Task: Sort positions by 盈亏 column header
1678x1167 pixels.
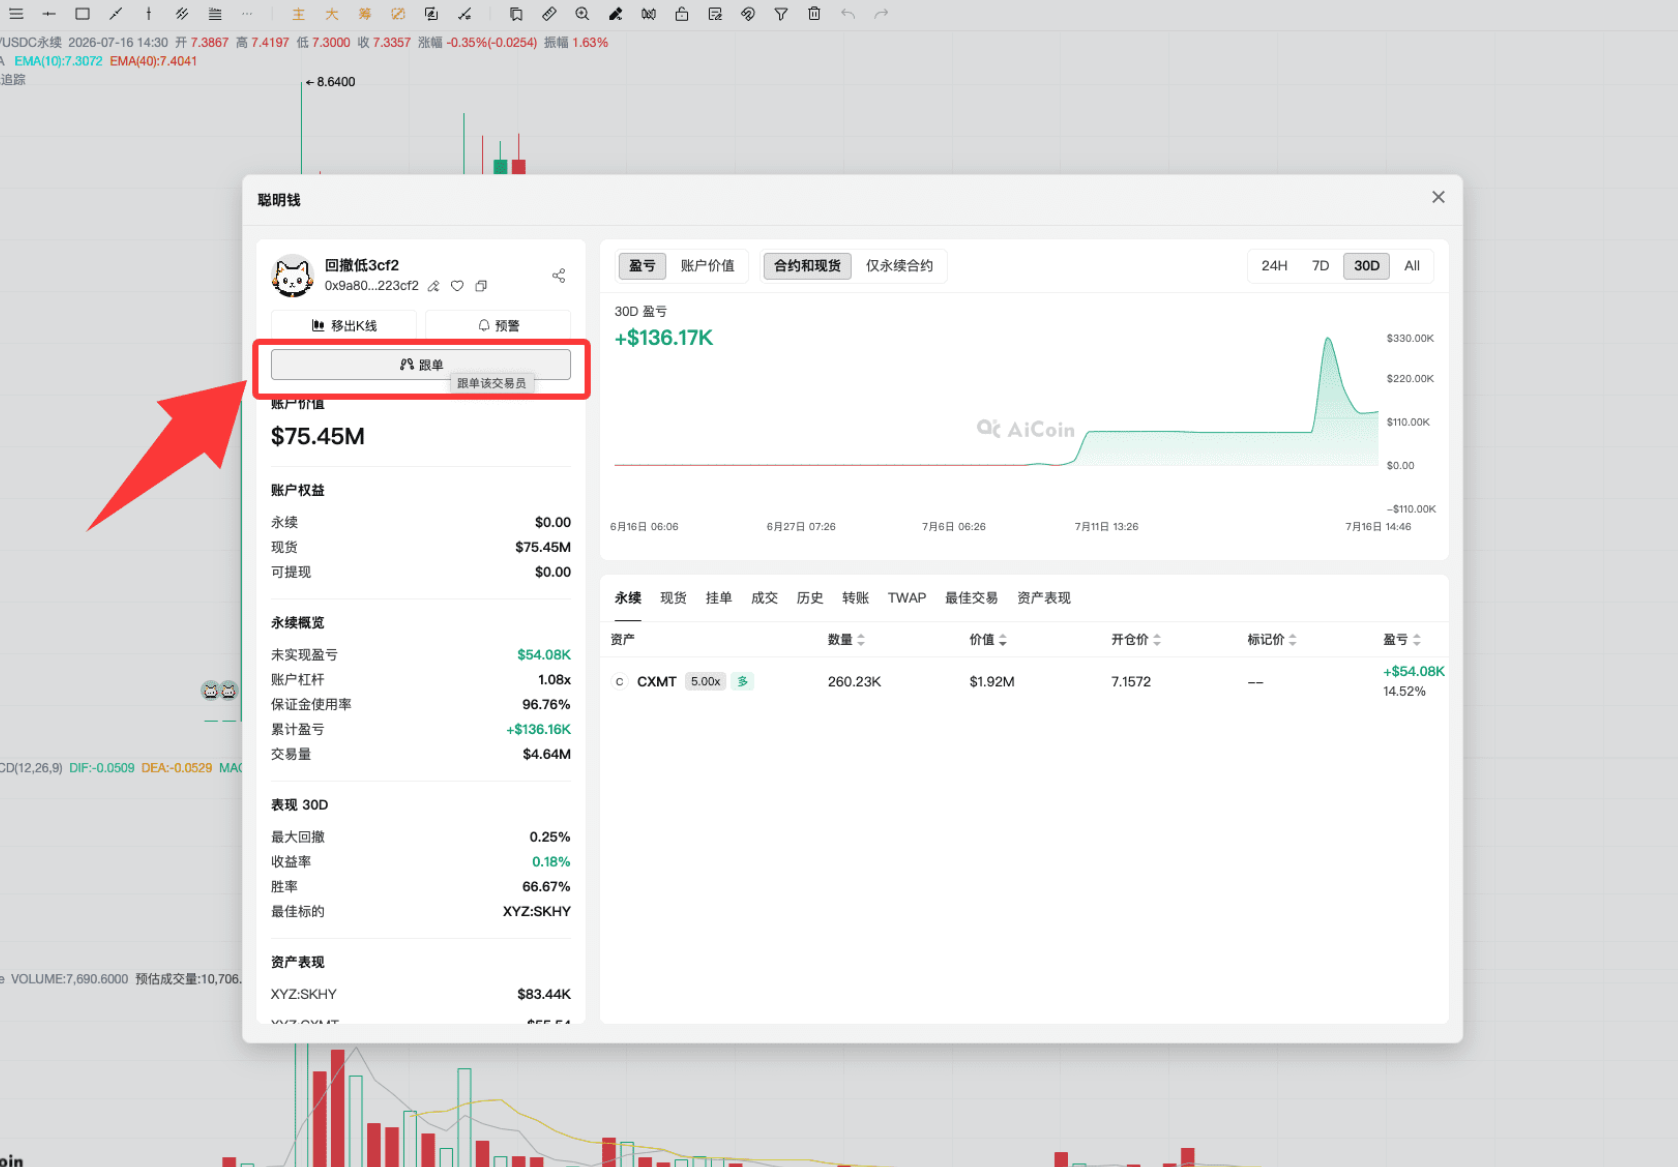Action: pyautogui.click(x=1402, y=640)
